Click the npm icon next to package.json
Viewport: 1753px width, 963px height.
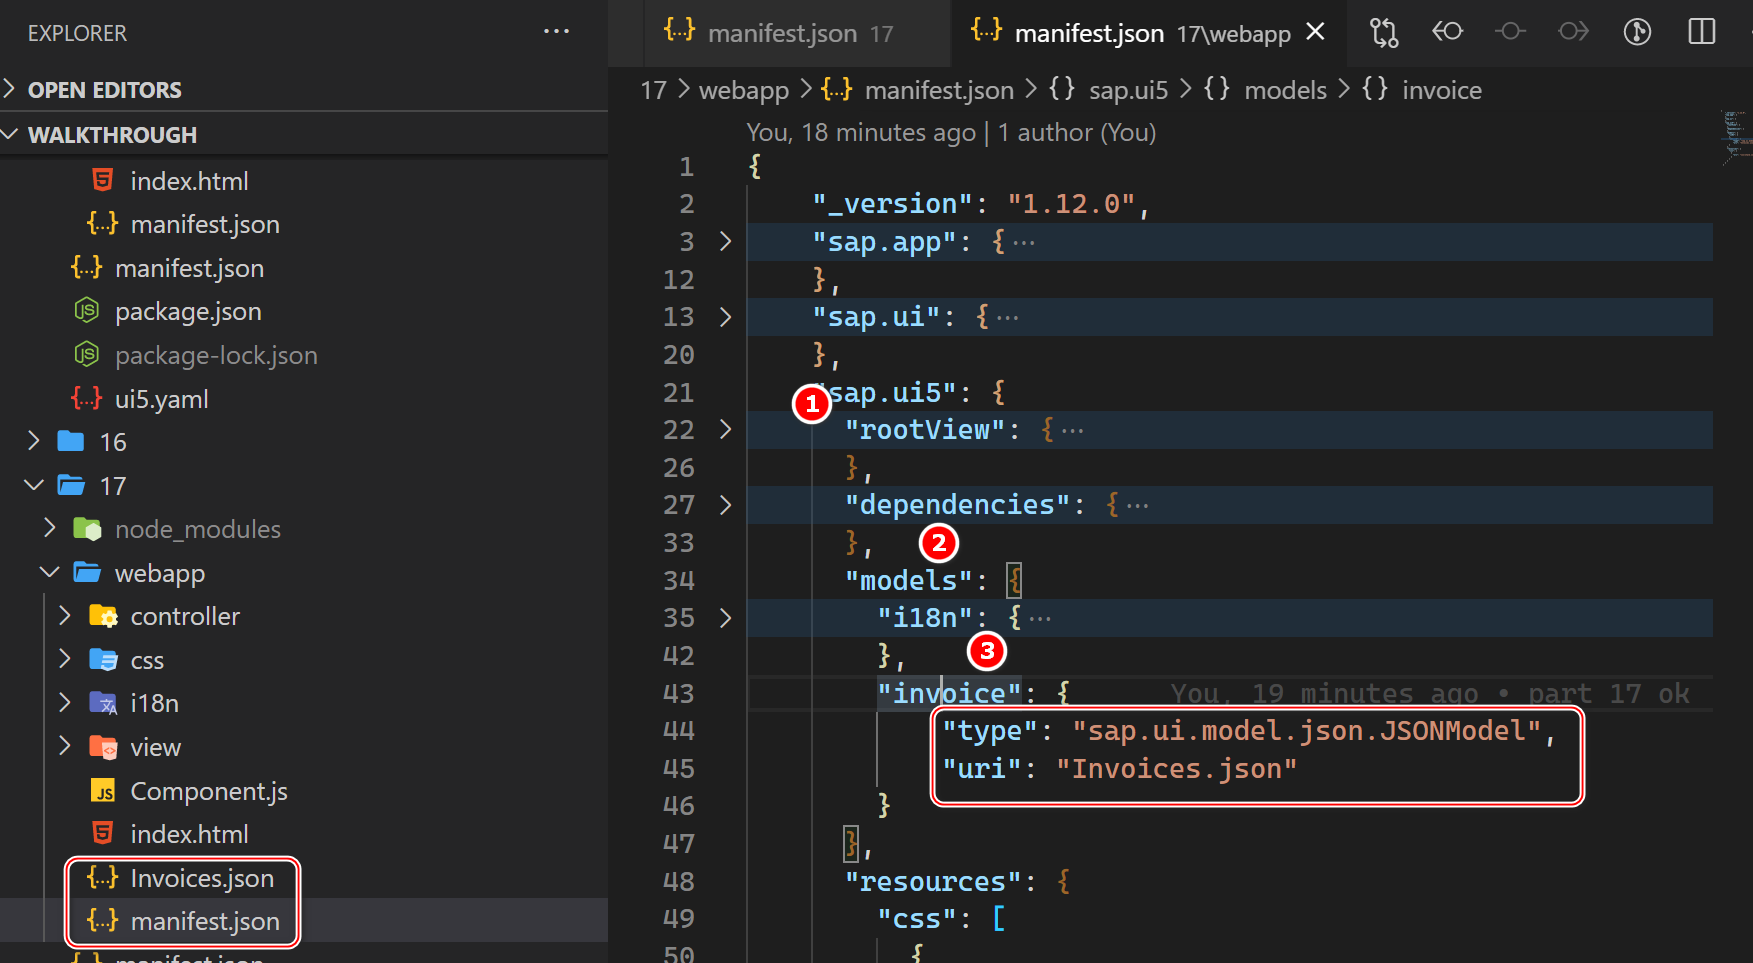pyautogui.click(x=86, y=310)
